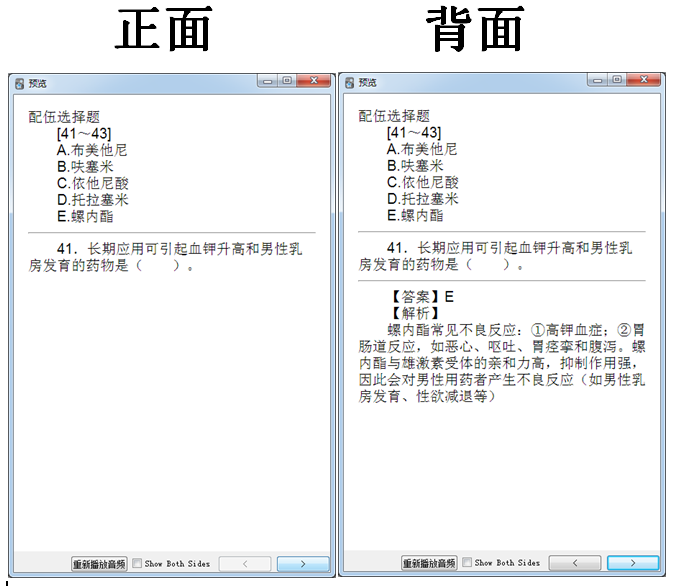
Task: Click the preview window icon in front-side title bar
Action: coord(20,83)
